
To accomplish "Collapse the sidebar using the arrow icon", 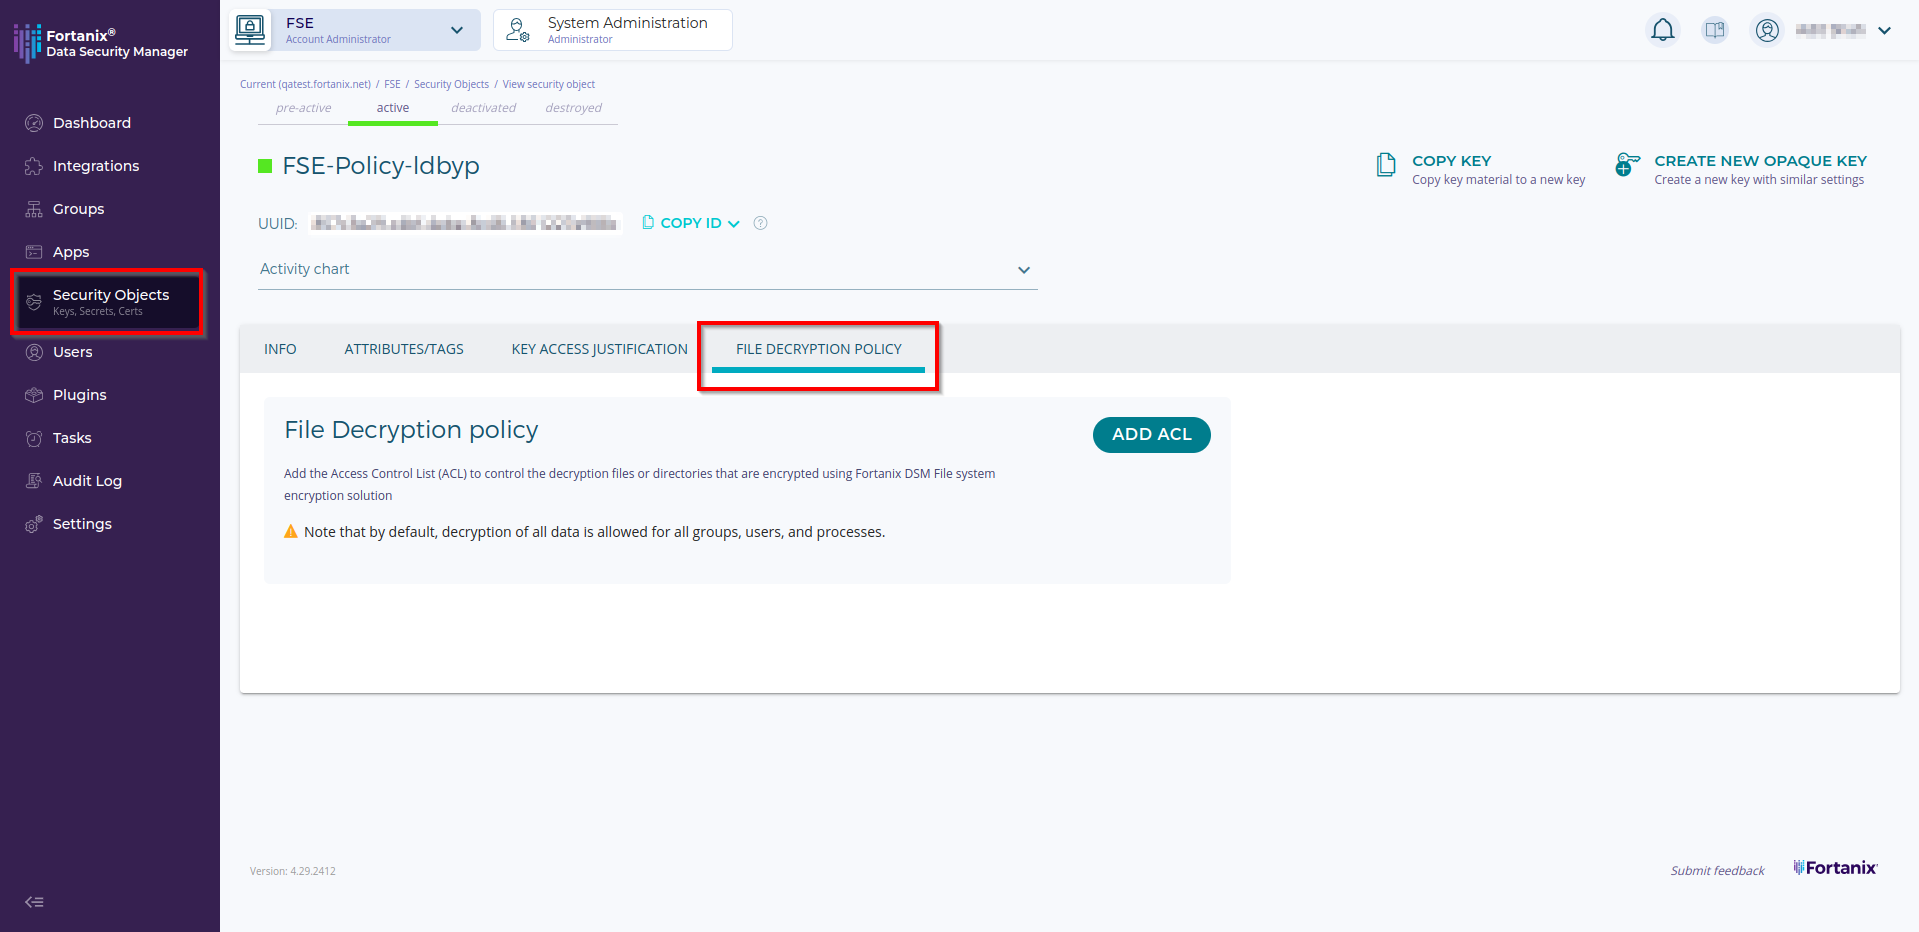I will coord(34,902).
